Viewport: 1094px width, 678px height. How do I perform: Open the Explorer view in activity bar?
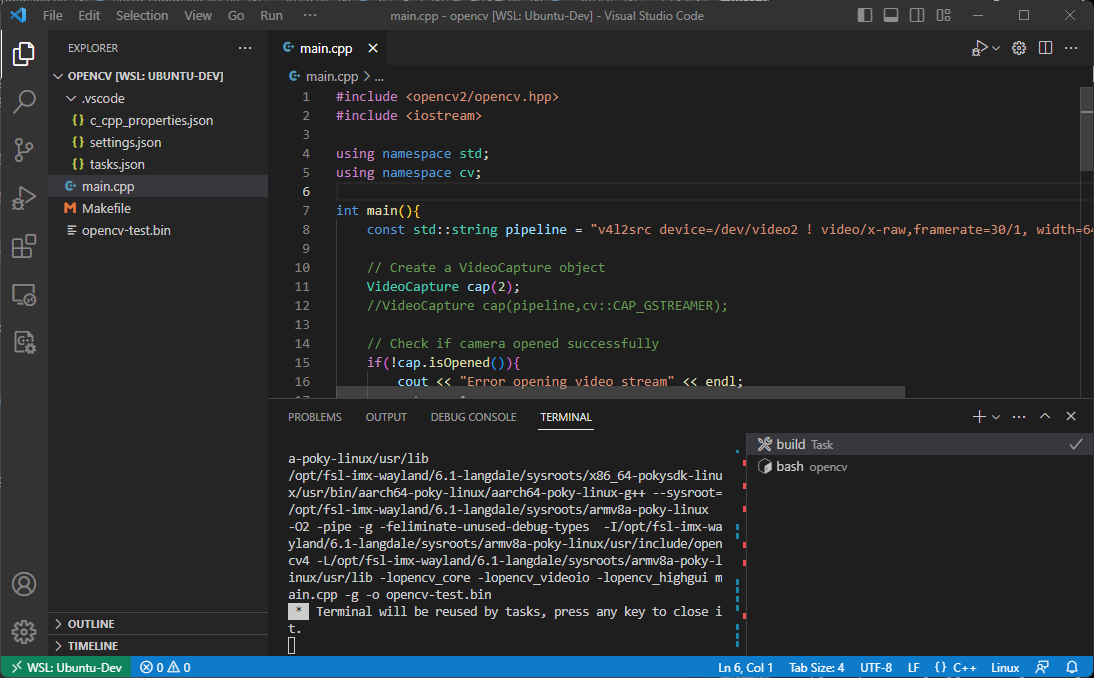click(x=24, y=54)
